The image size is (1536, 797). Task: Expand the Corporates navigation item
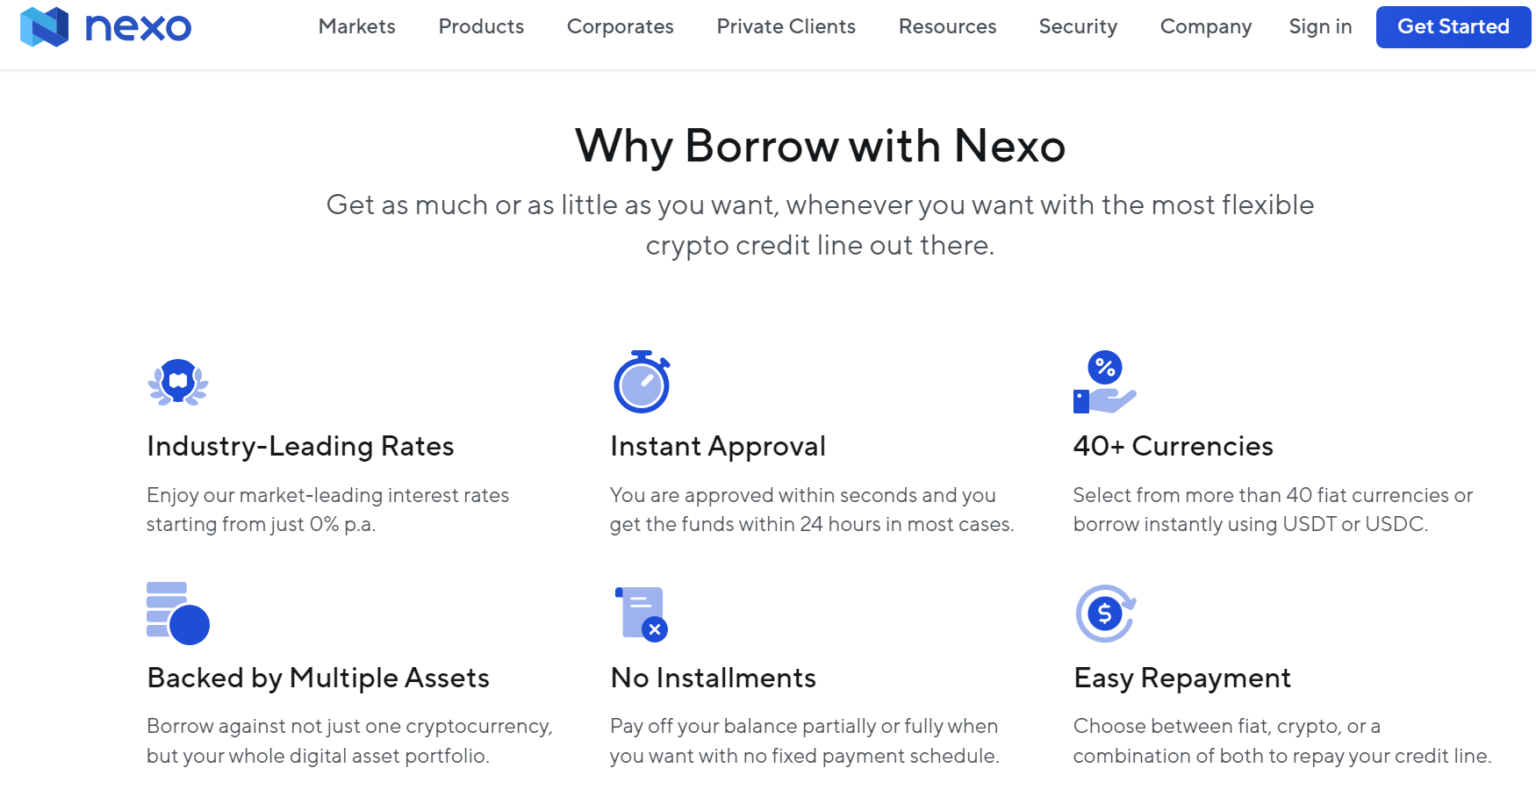[x=620, y=27]
